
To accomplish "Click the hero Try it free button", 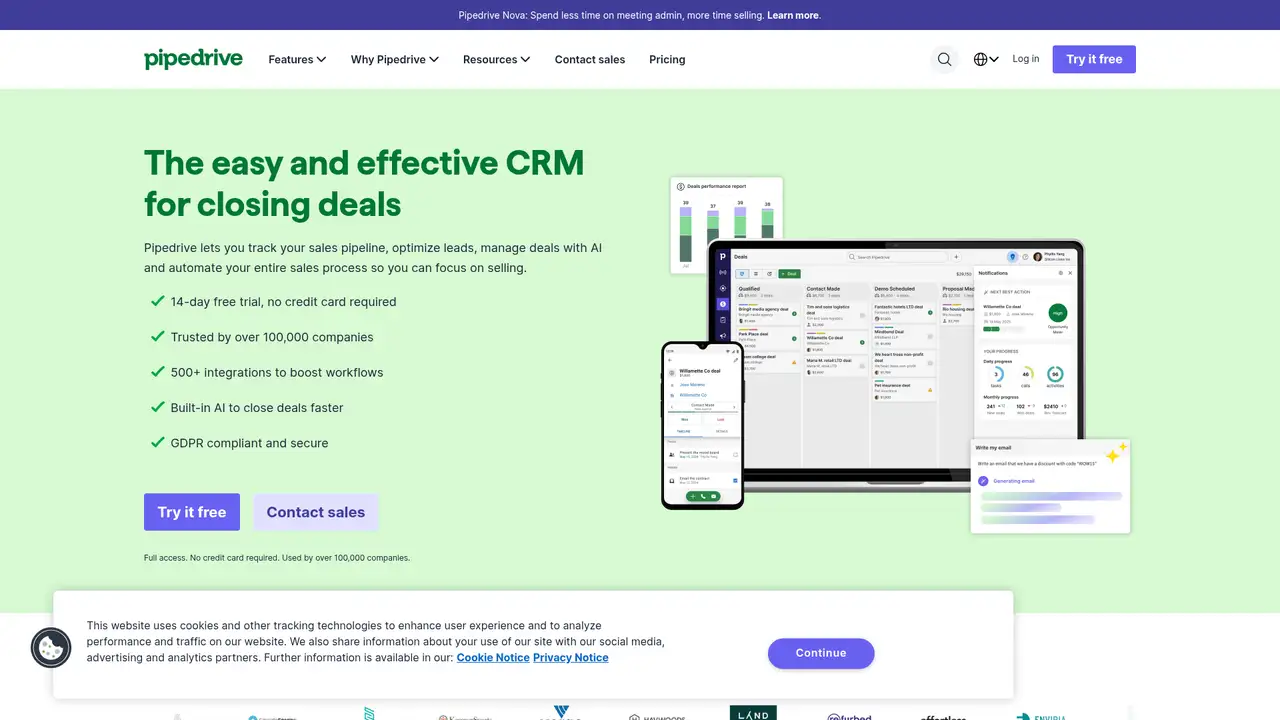I will pos(192,512).
